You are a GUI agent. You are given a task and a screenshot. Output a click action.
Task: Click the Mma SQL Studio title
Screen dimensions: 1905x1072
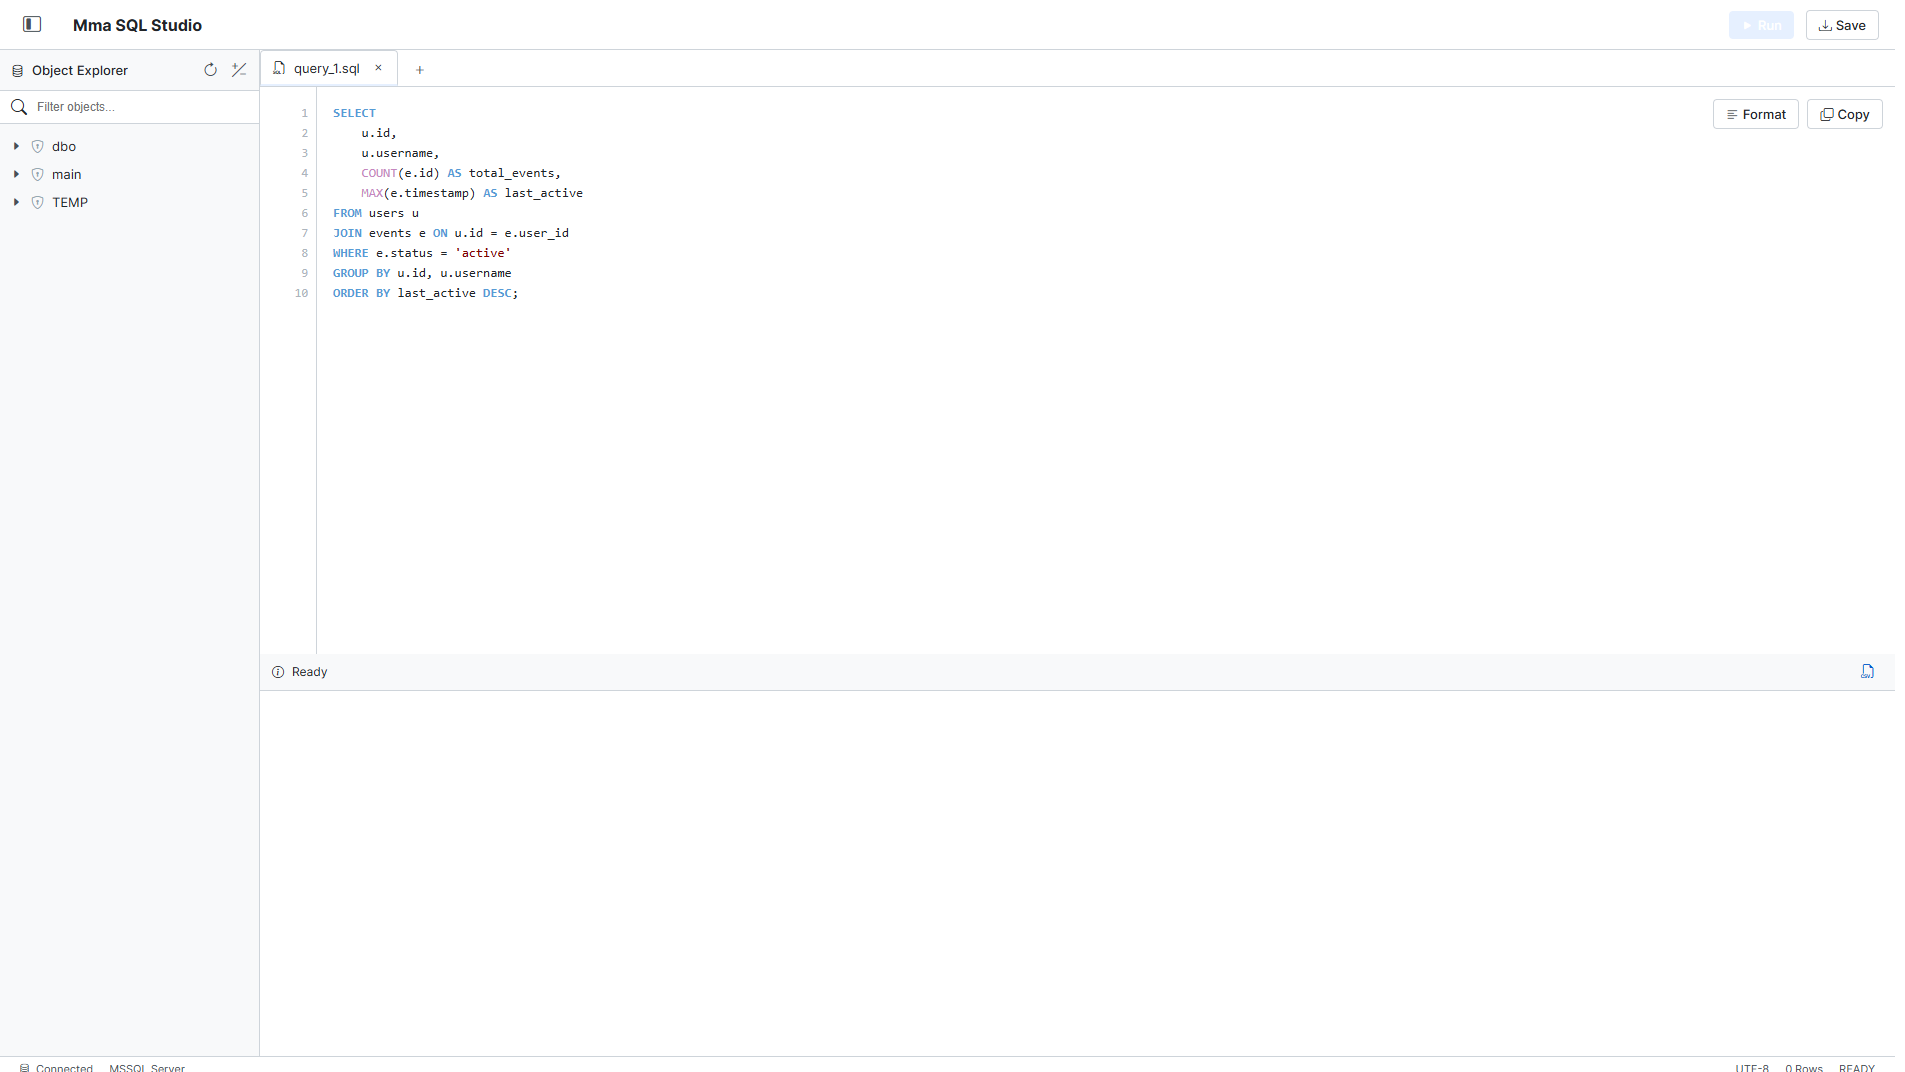[137, 25]
